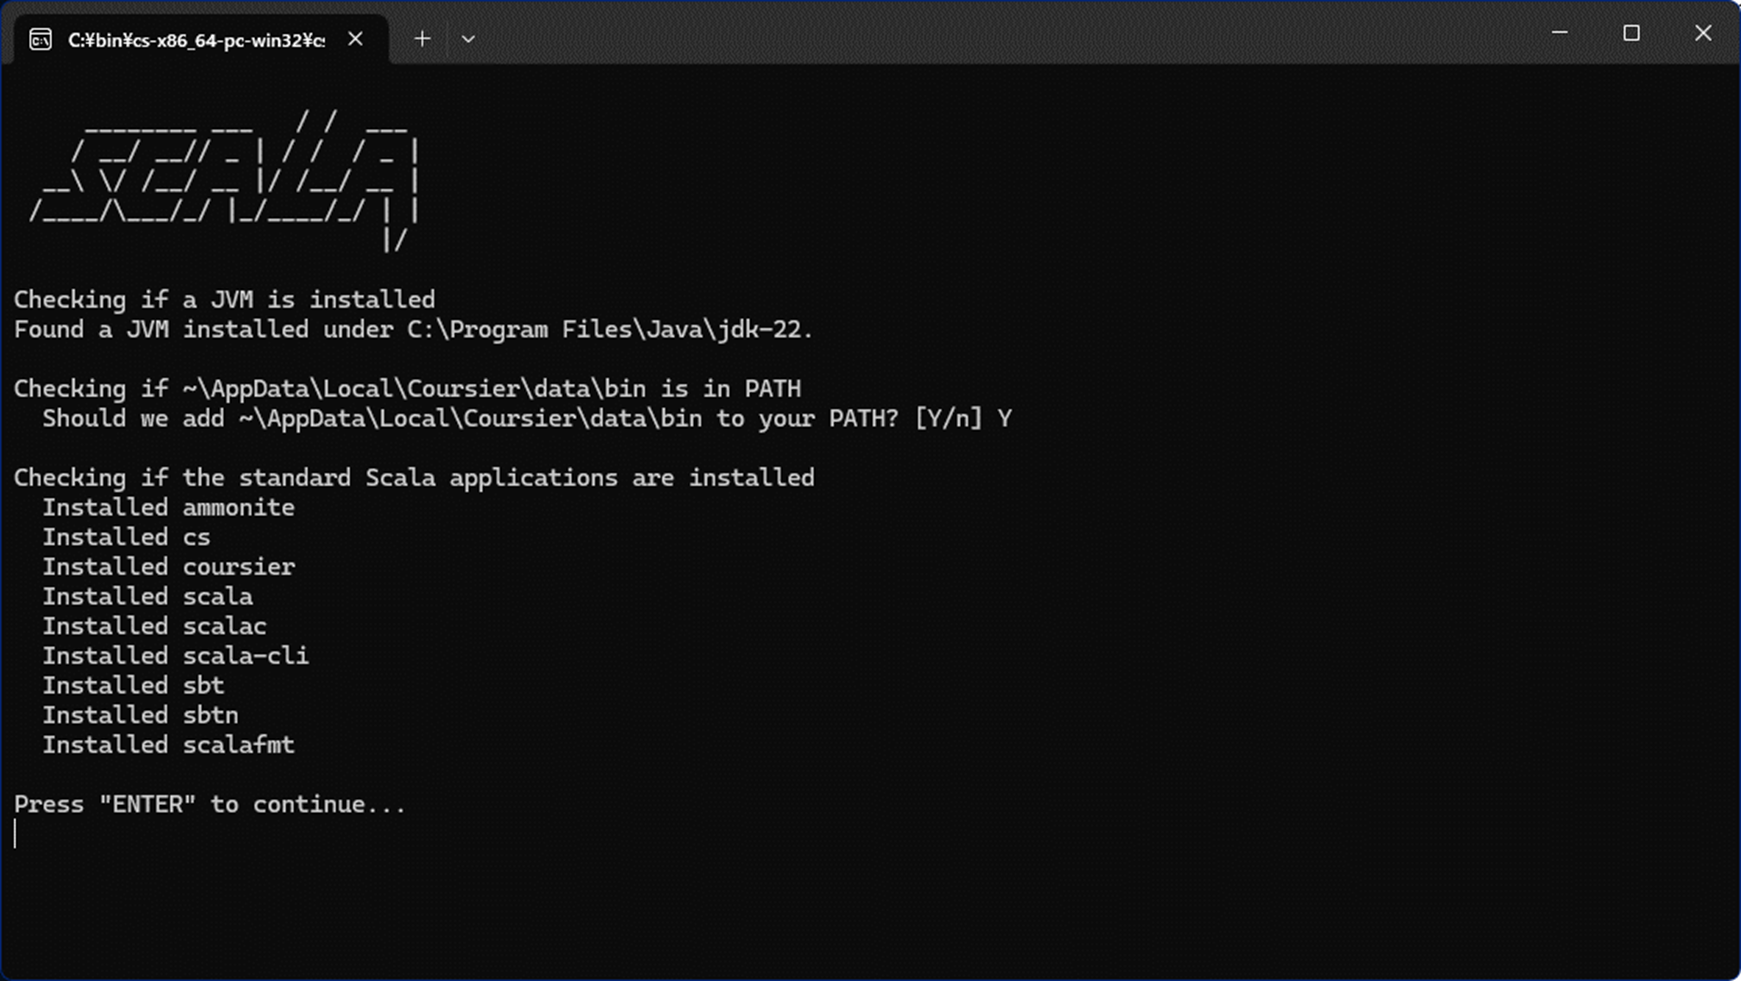Screen dimensions: 1741x981
Task: Open a new terminal tab with the plus icon
Action: pyautogui.click(x=422, y=39)
